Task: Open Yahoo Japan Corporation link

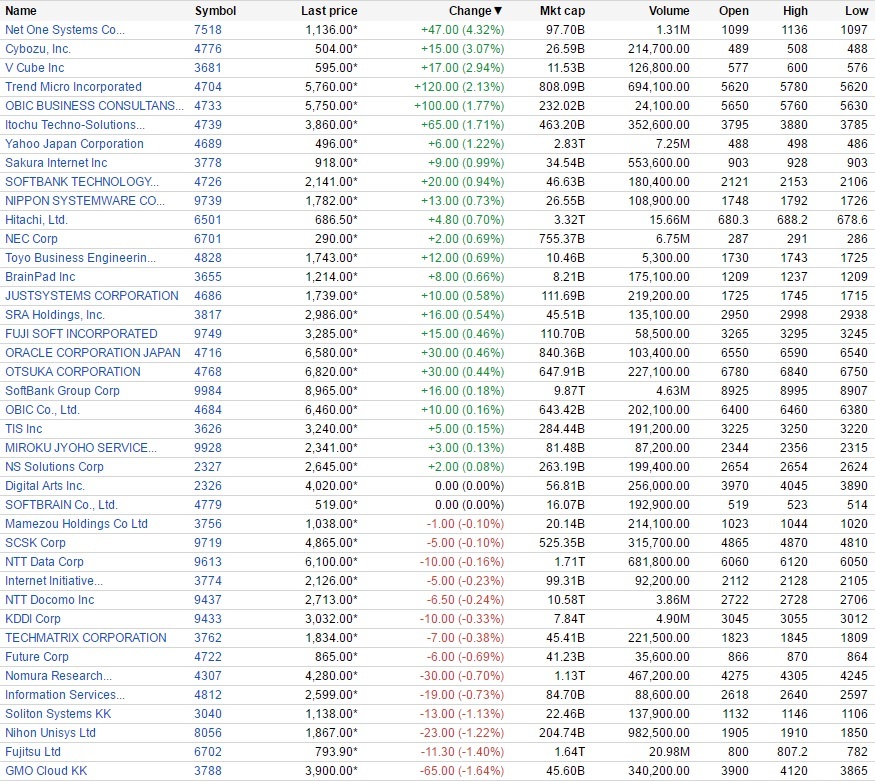Action: coord(74,143)
